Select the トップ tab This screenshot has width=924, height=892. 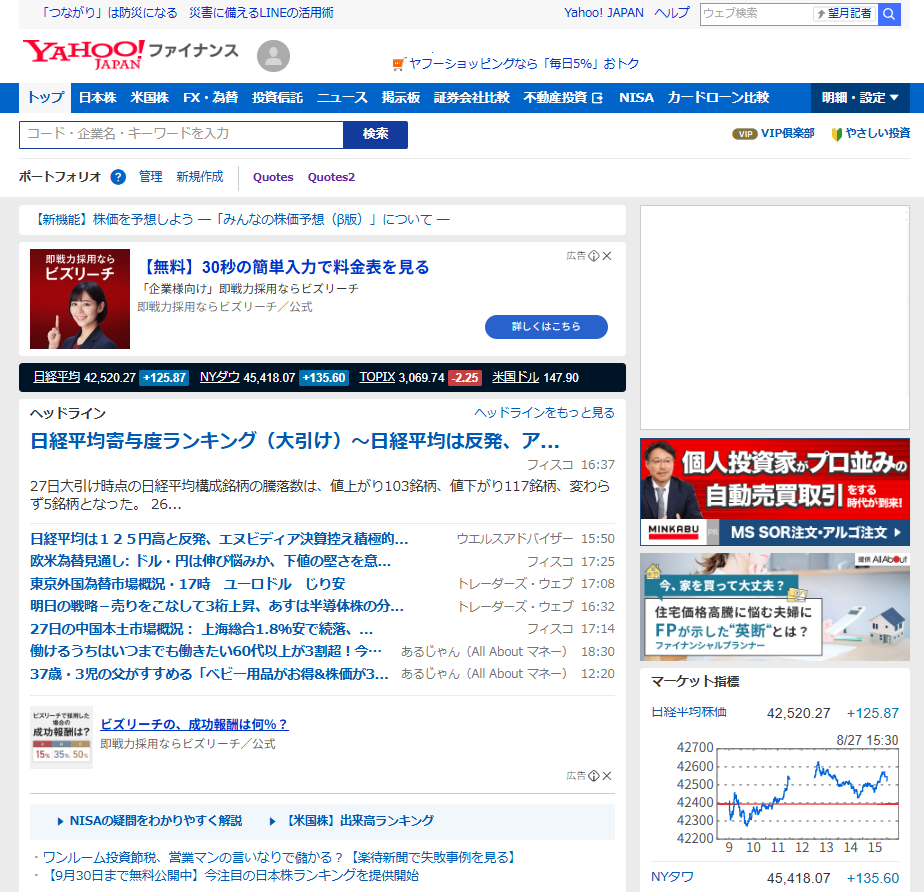pos(45,98)
